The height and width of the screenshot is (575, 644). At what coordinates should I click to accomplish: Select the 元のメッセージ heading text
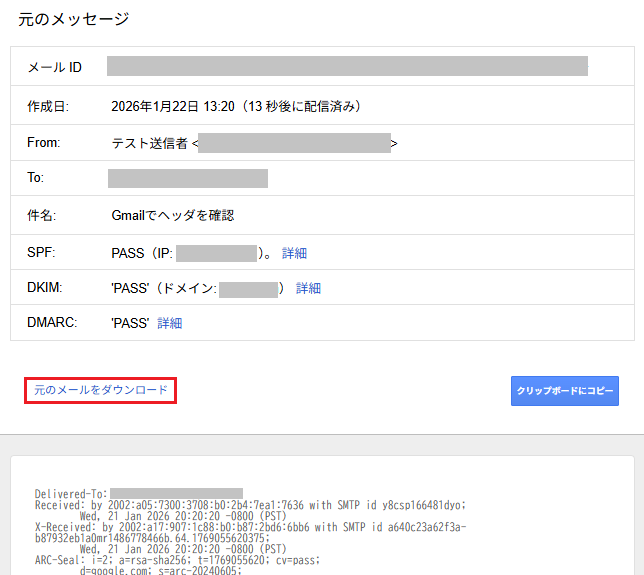tap(74, 19)
